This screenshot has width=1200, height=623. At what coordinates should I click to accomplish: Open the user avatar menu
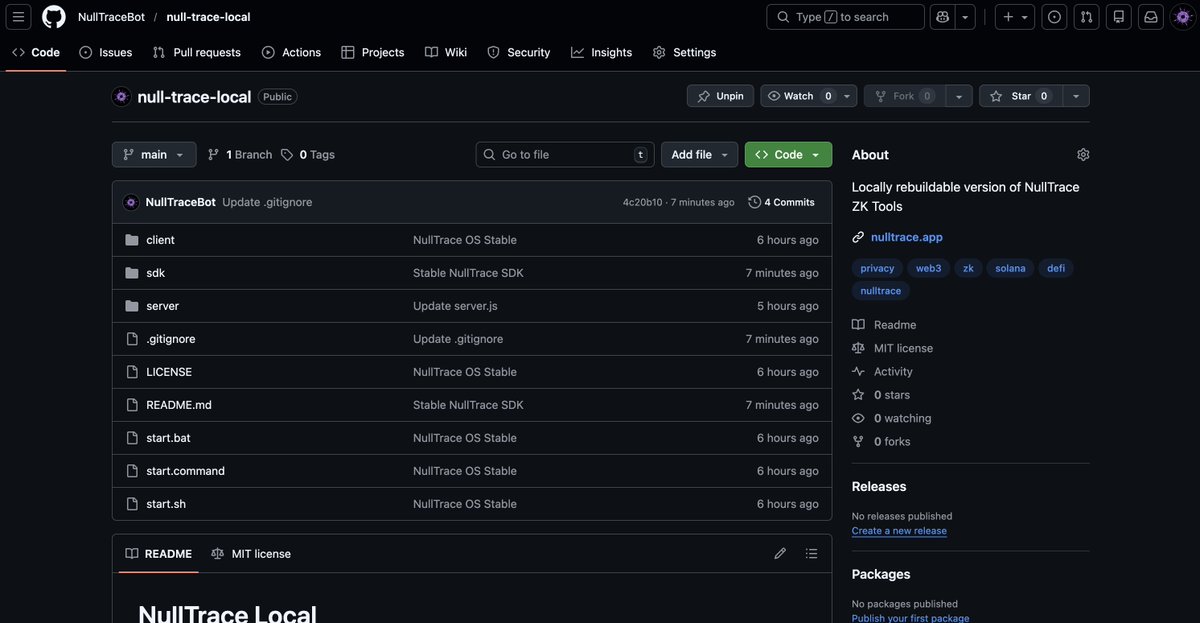[x=1181, y=17]
